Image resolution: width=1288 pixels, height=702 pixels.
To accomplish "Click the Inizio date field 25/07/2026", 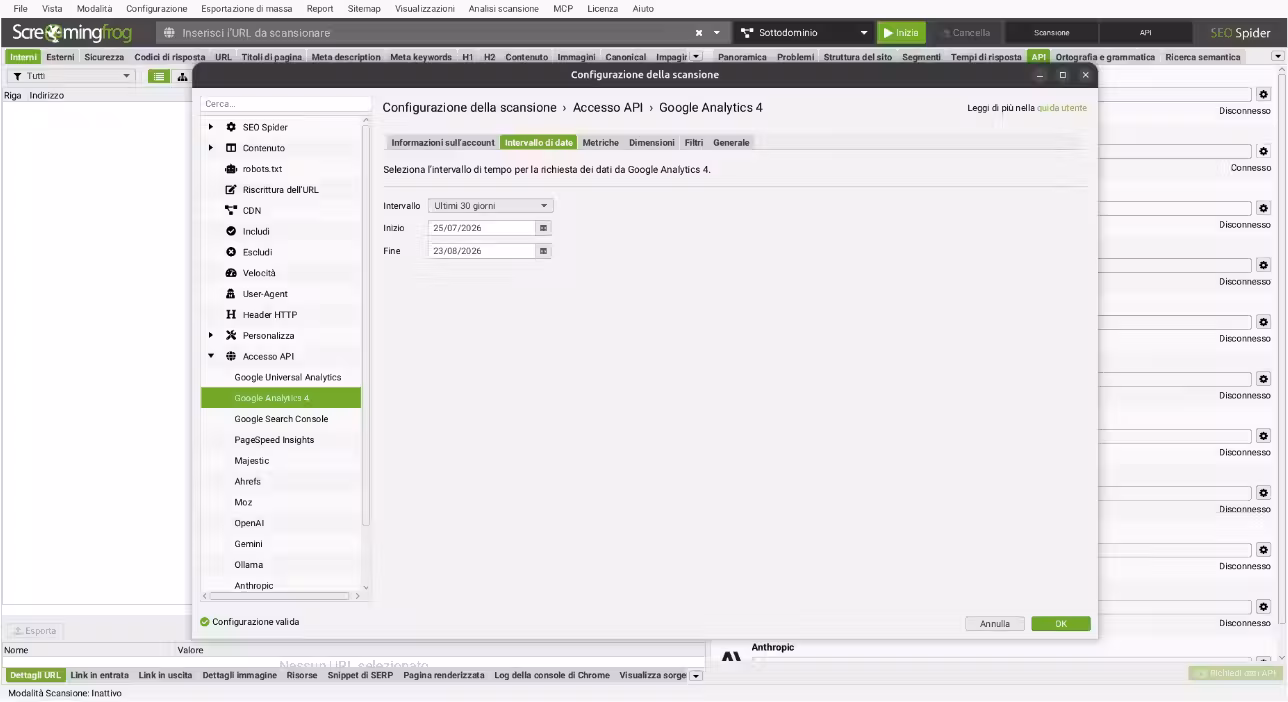I will 482,228.
